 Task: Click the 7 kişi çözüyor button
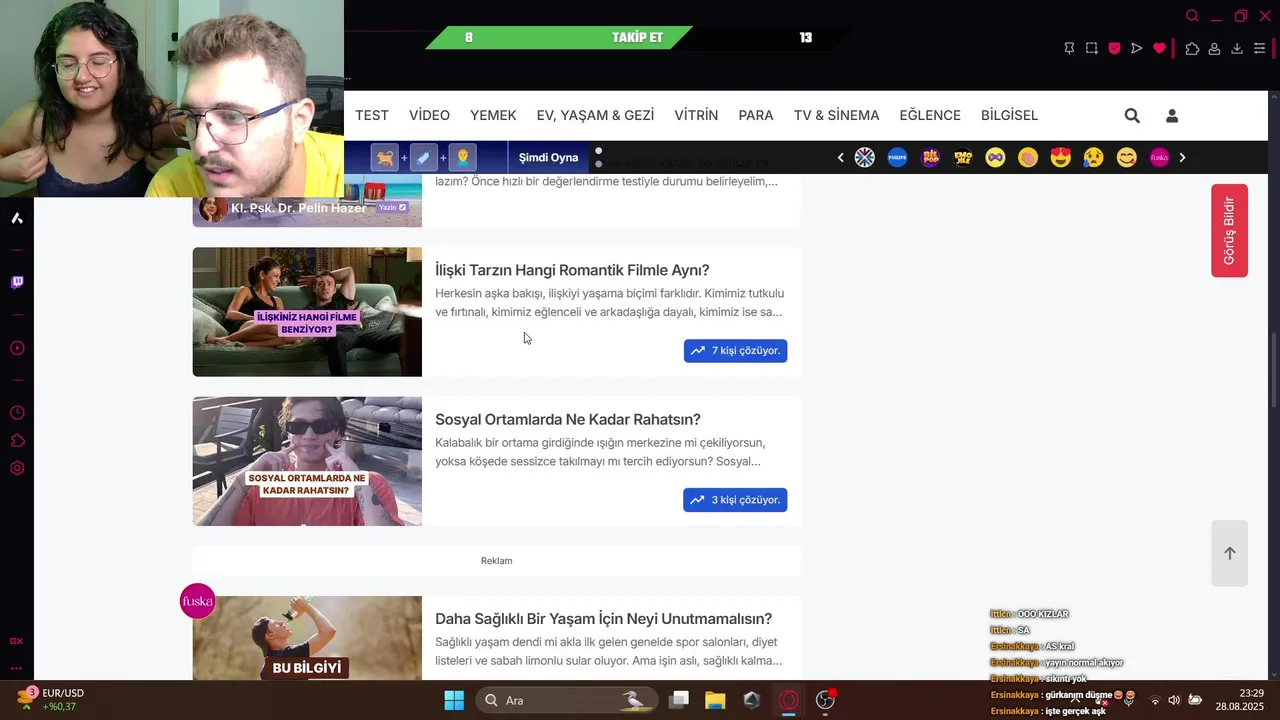click(735, 351)
